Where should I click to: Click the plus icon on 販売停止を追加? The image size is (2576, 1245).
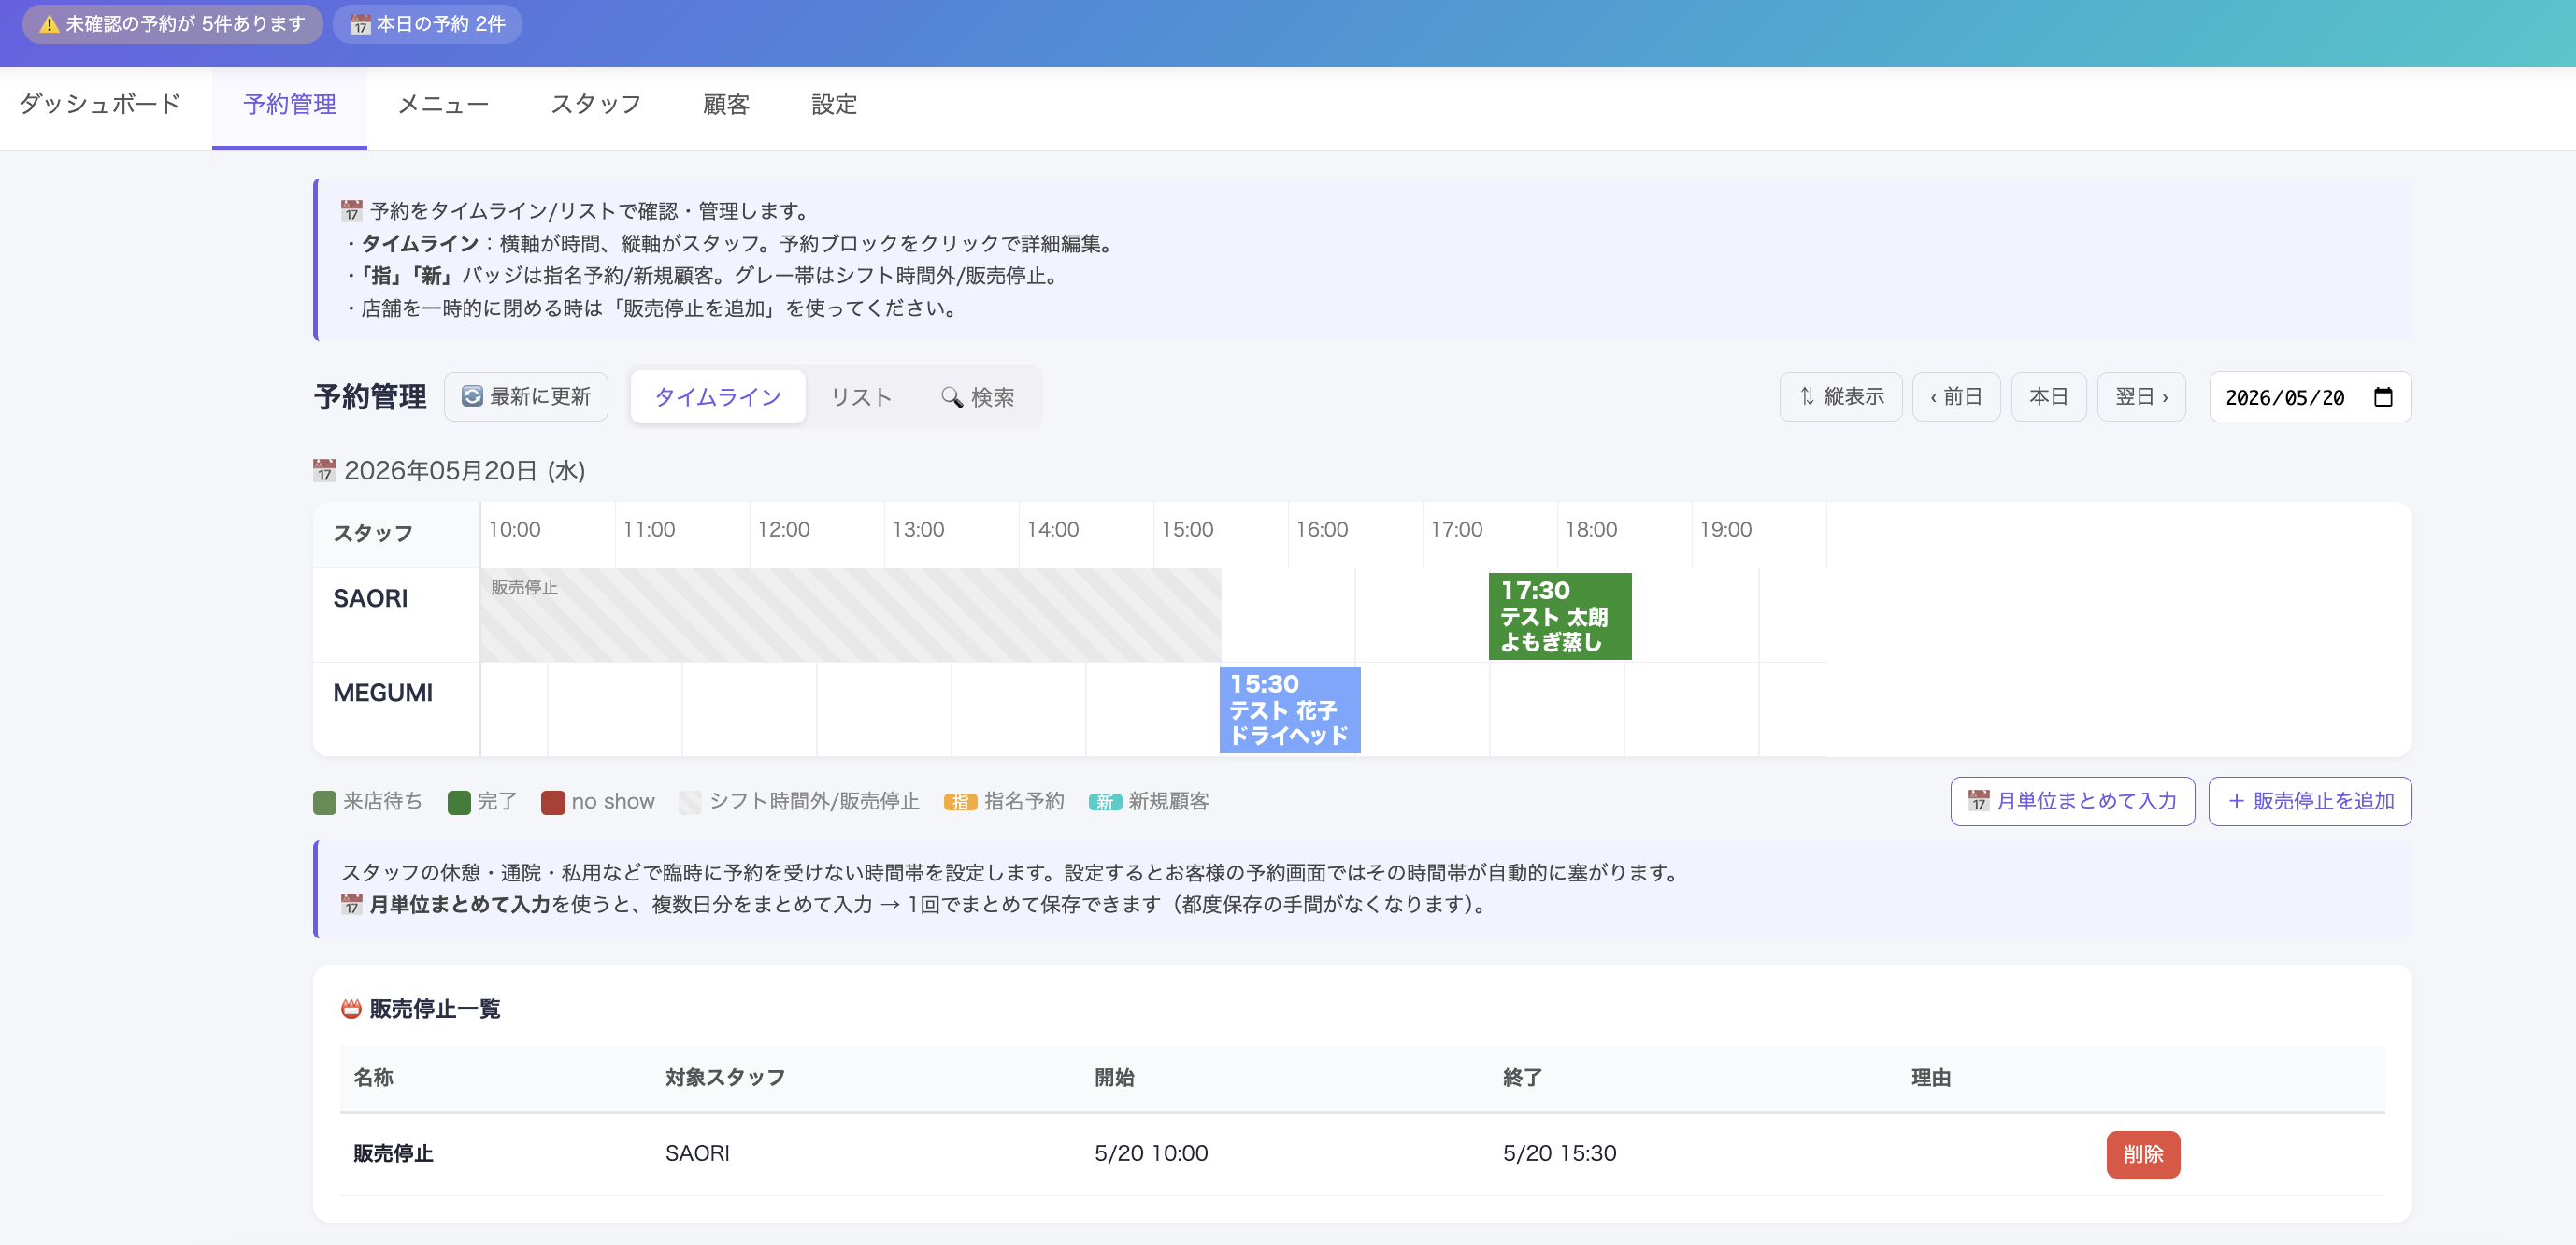pyautogui.click(x=2236, y=800)
